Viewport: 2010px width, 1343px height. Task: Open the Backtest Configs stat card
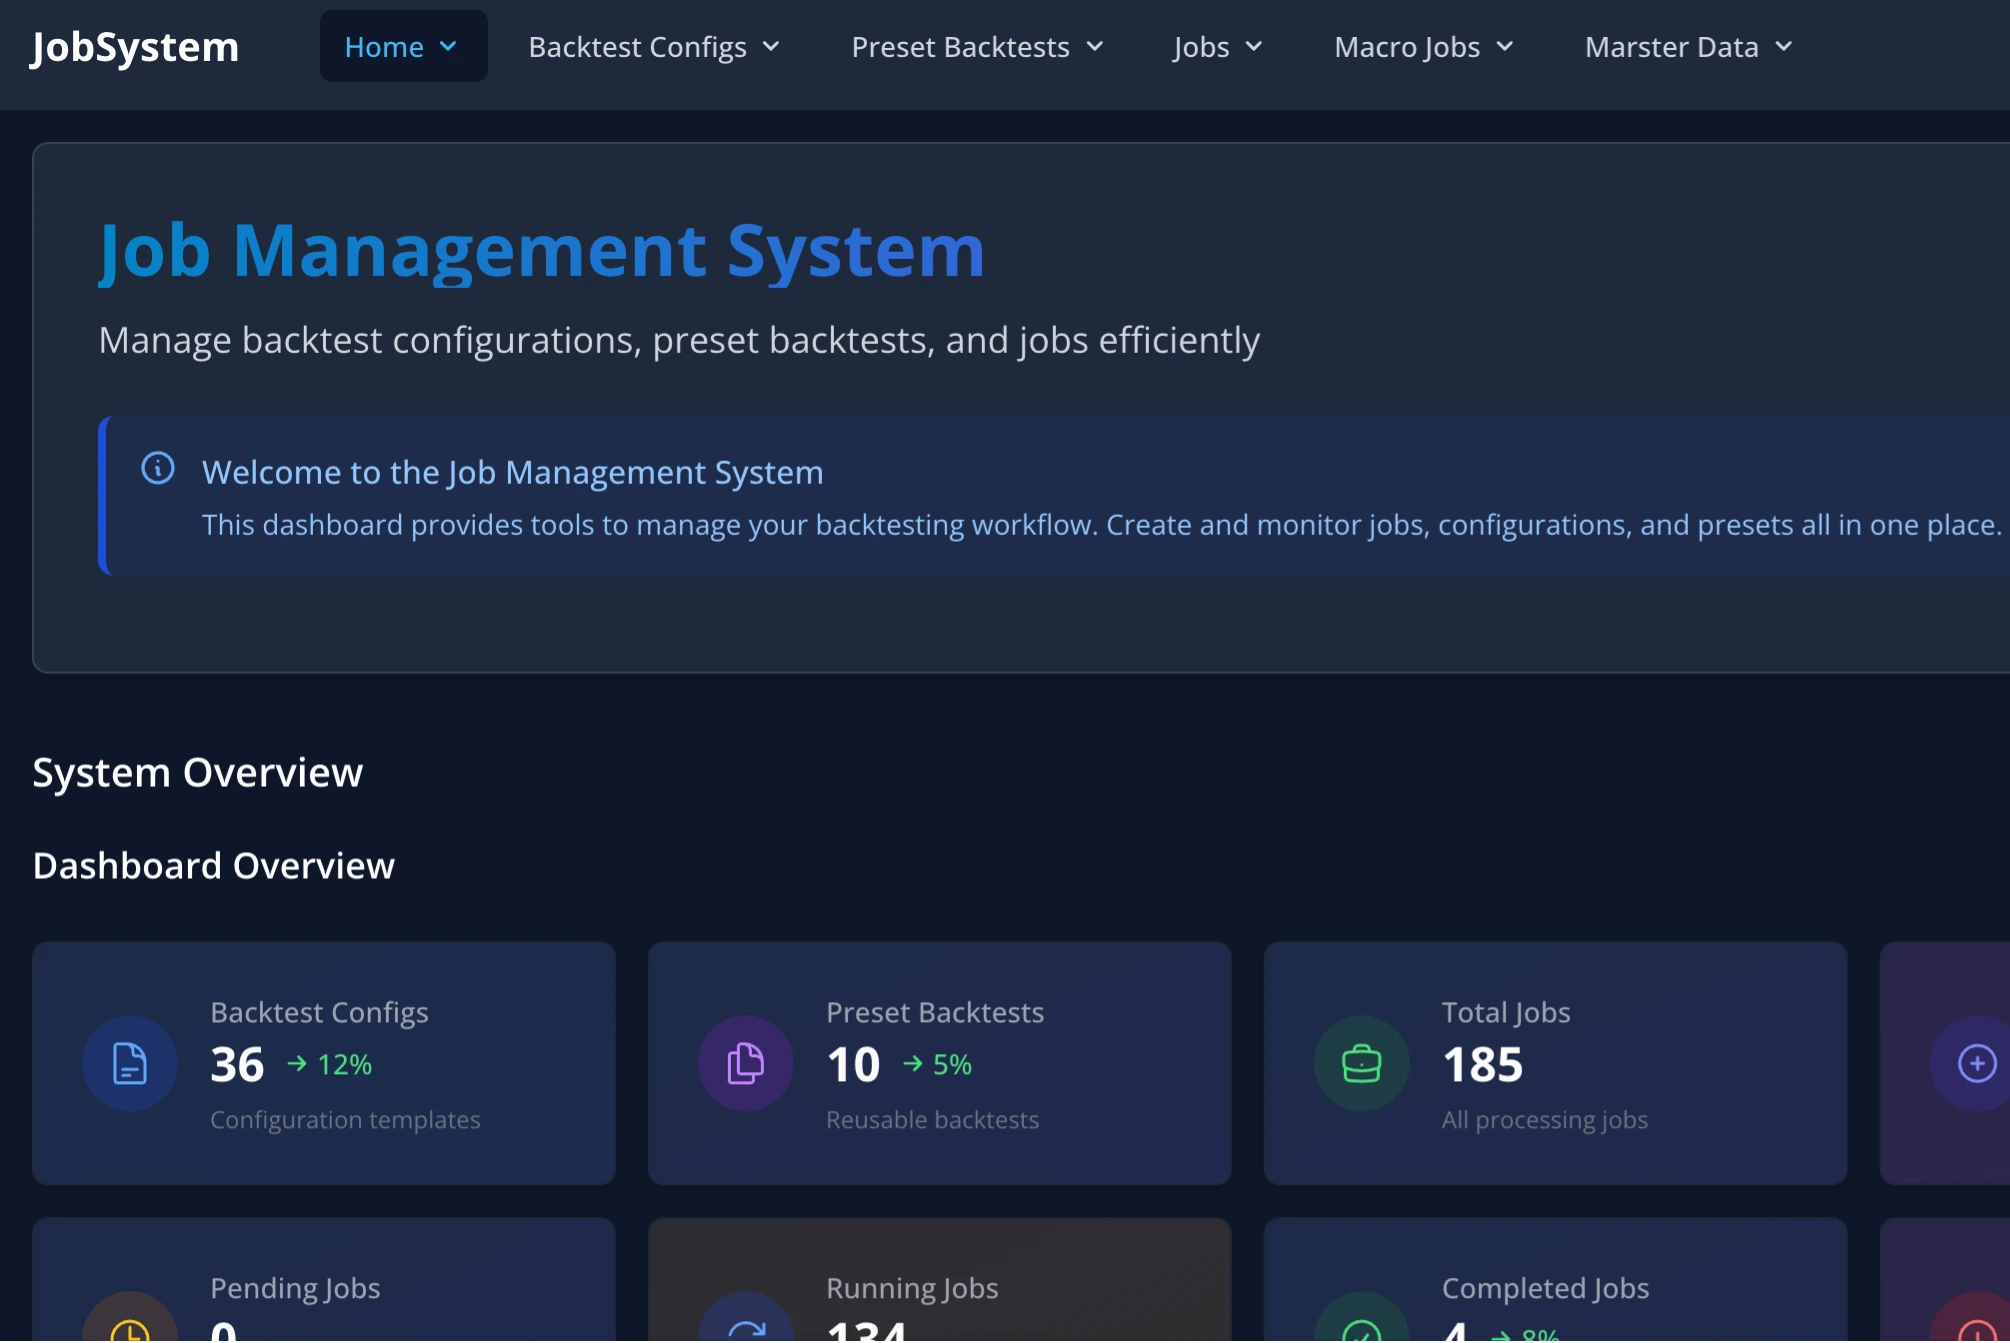click(x=324, y=1063)
